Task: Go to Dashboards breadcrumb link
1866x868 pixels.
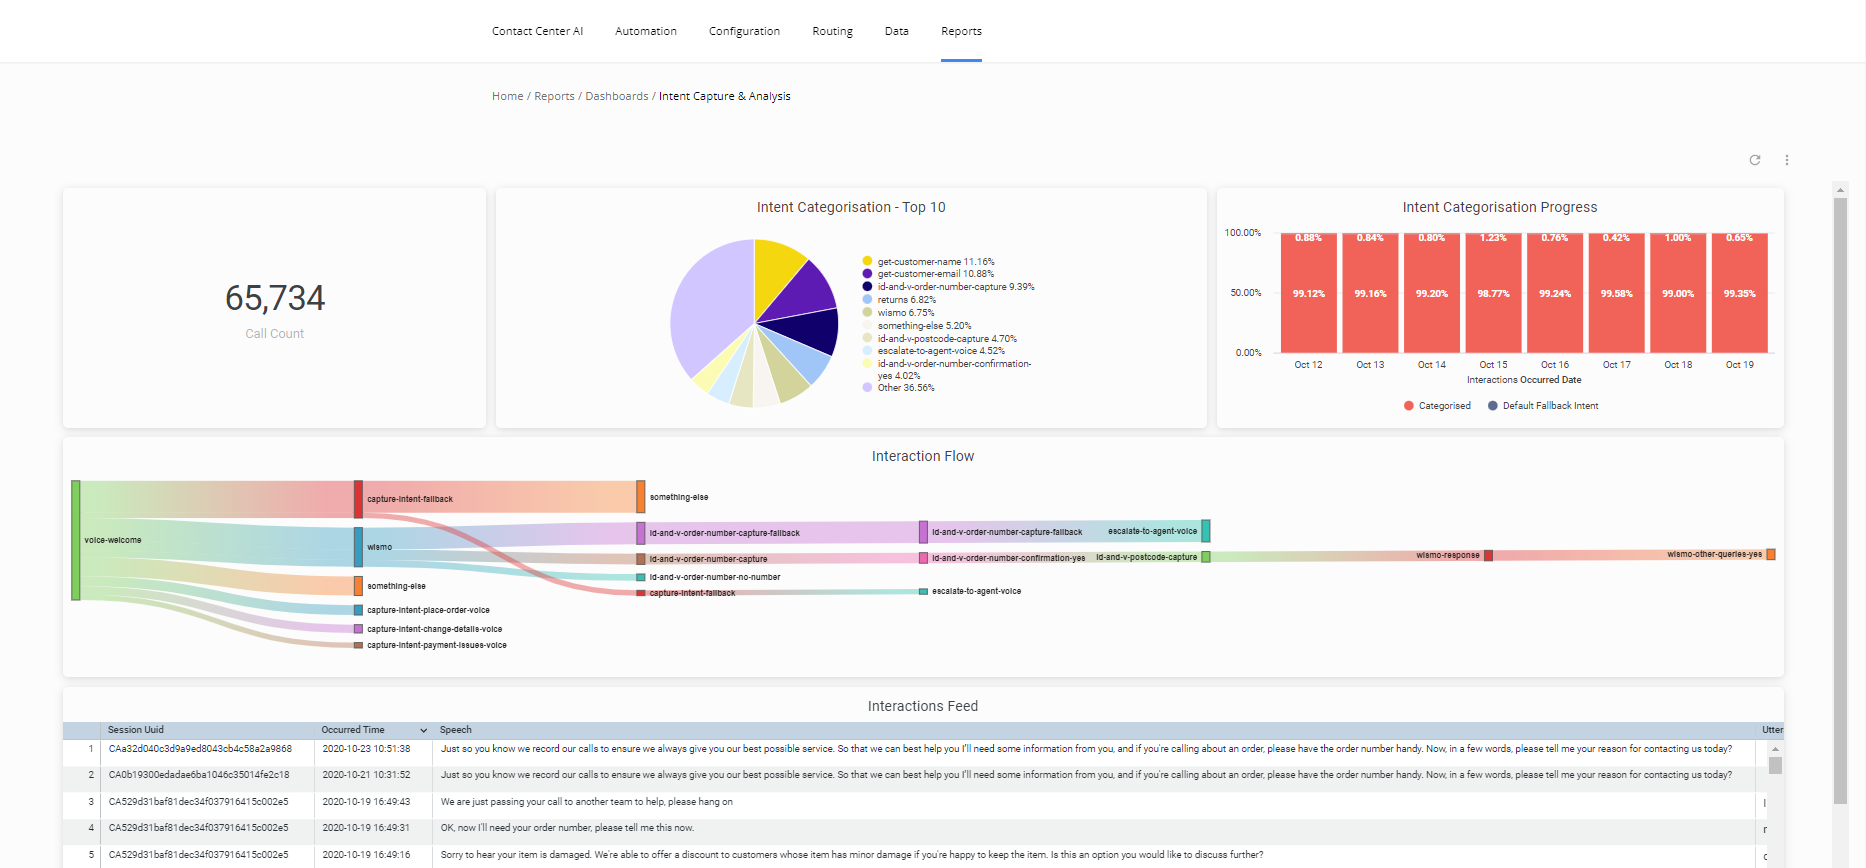Action: click(617, 96)
